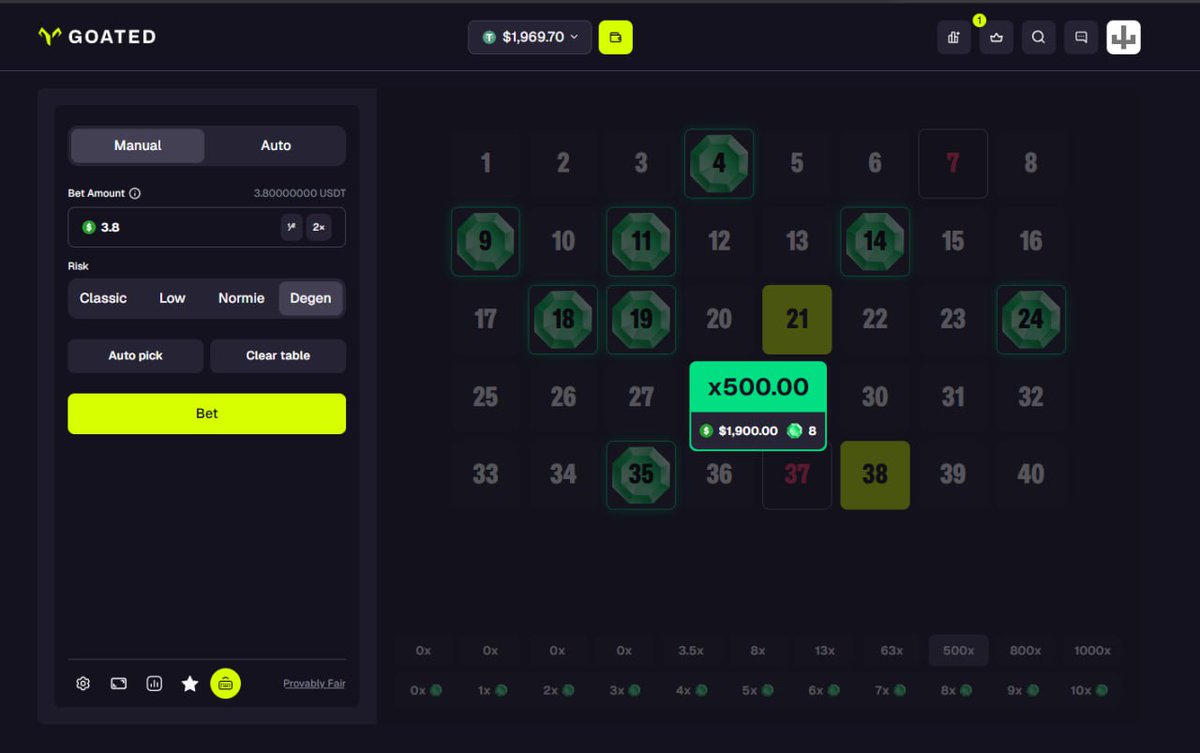Double the bet with 2× button
The width and height of the screenshot is (1200, 753).
pyautogui.click(x=319, y=227)
